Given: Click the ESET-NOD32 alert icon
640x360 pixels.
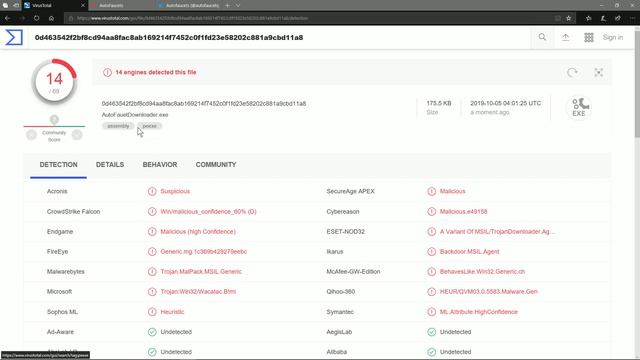Looking at the screenshot, I should 431,231.
